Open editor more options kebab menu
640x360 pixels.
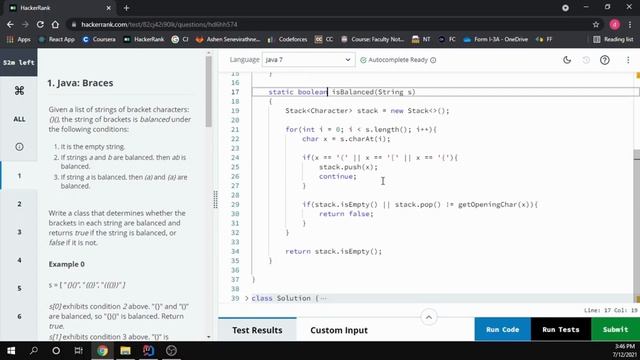pos(628,60)
